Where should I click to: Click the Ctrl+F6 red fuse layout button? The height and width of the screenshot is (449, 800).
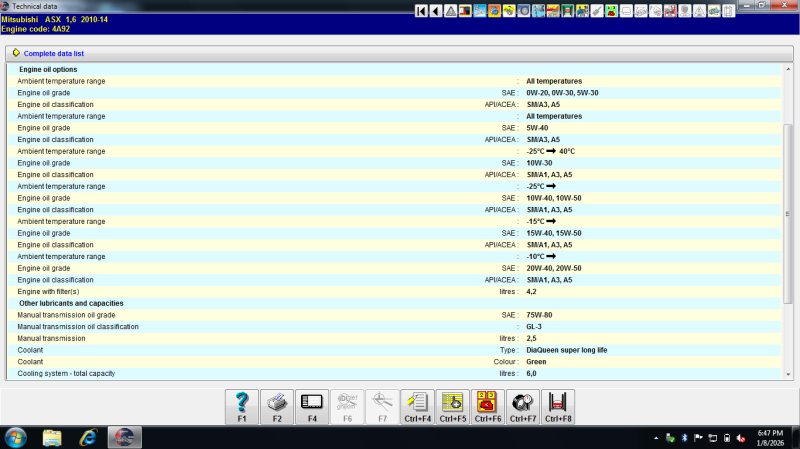(x=488, y=407)
